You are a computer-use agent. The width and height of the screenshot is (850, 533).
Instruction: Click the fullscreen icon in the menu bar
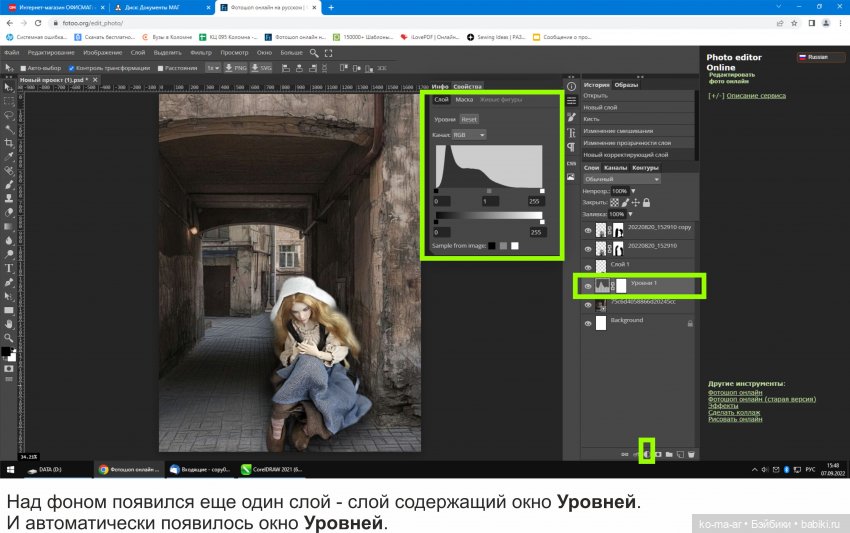pyautogui.click(x=329, y=53)
